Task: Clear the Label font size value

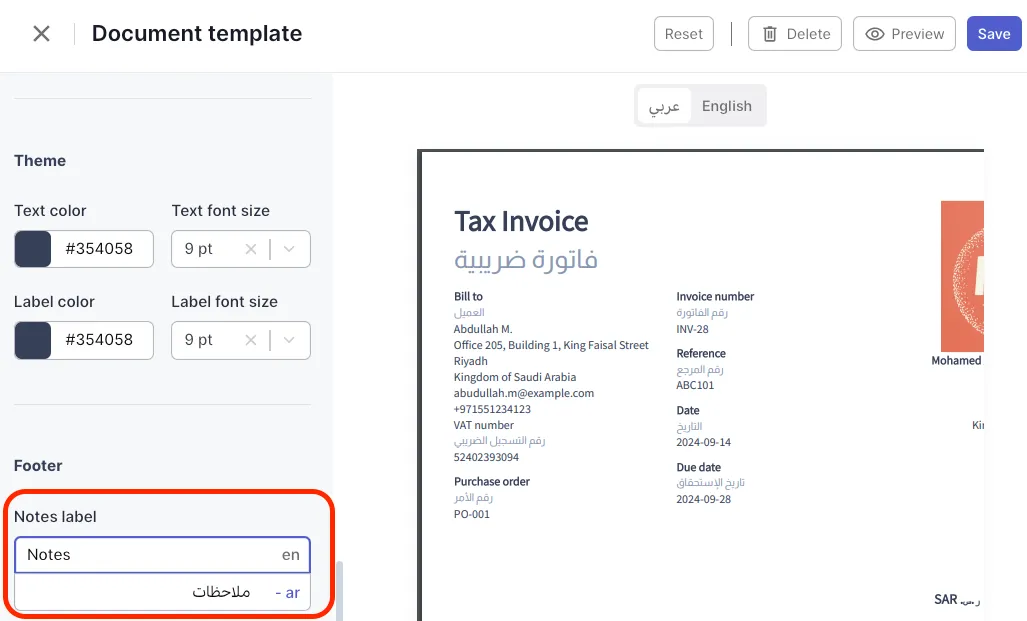Action: pos(251,340)
